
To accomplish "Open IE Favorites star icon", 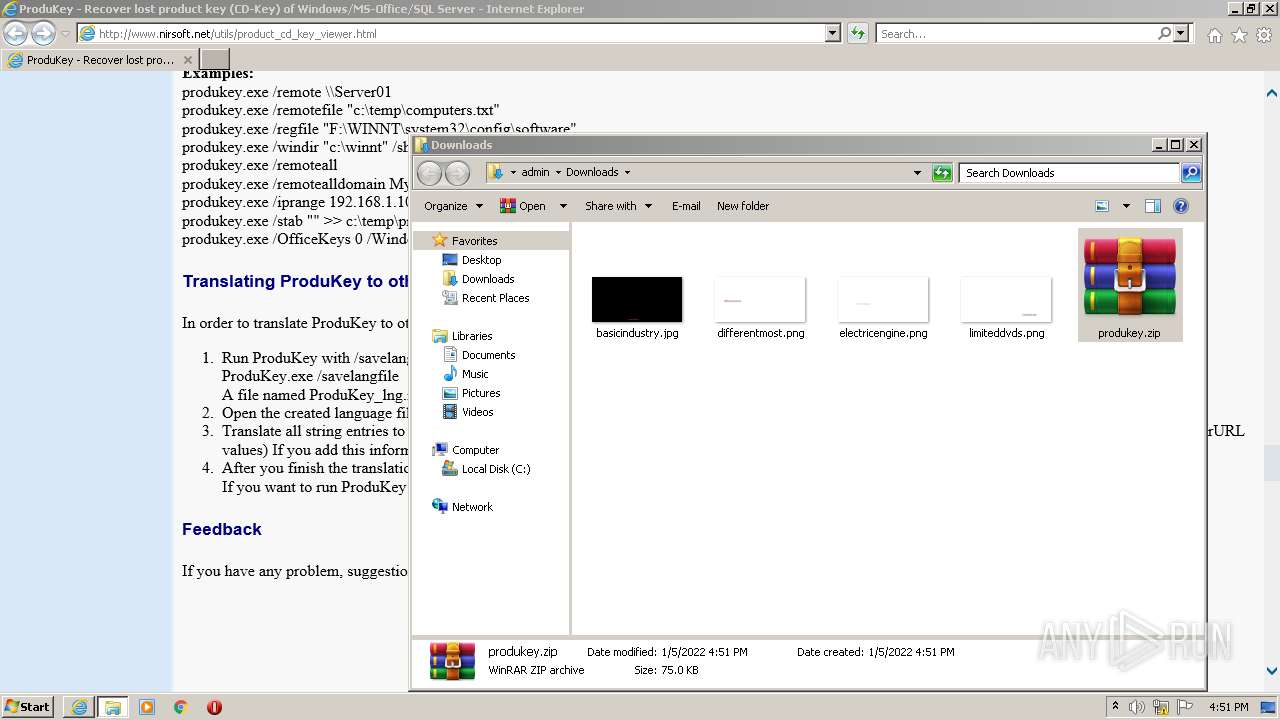I will coord(1240,35).
